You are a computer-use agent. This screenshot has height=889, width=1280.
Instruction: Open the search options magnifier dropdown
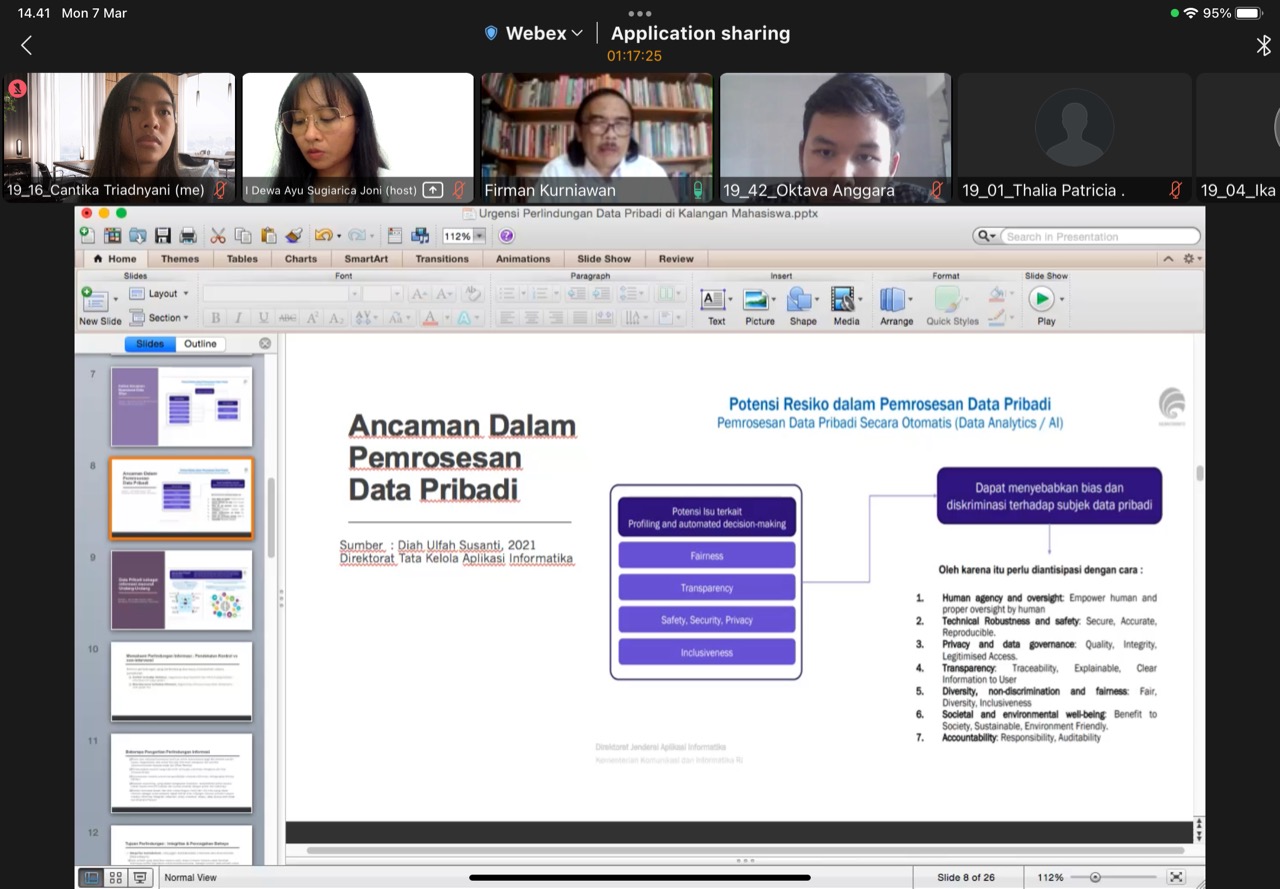986,236
